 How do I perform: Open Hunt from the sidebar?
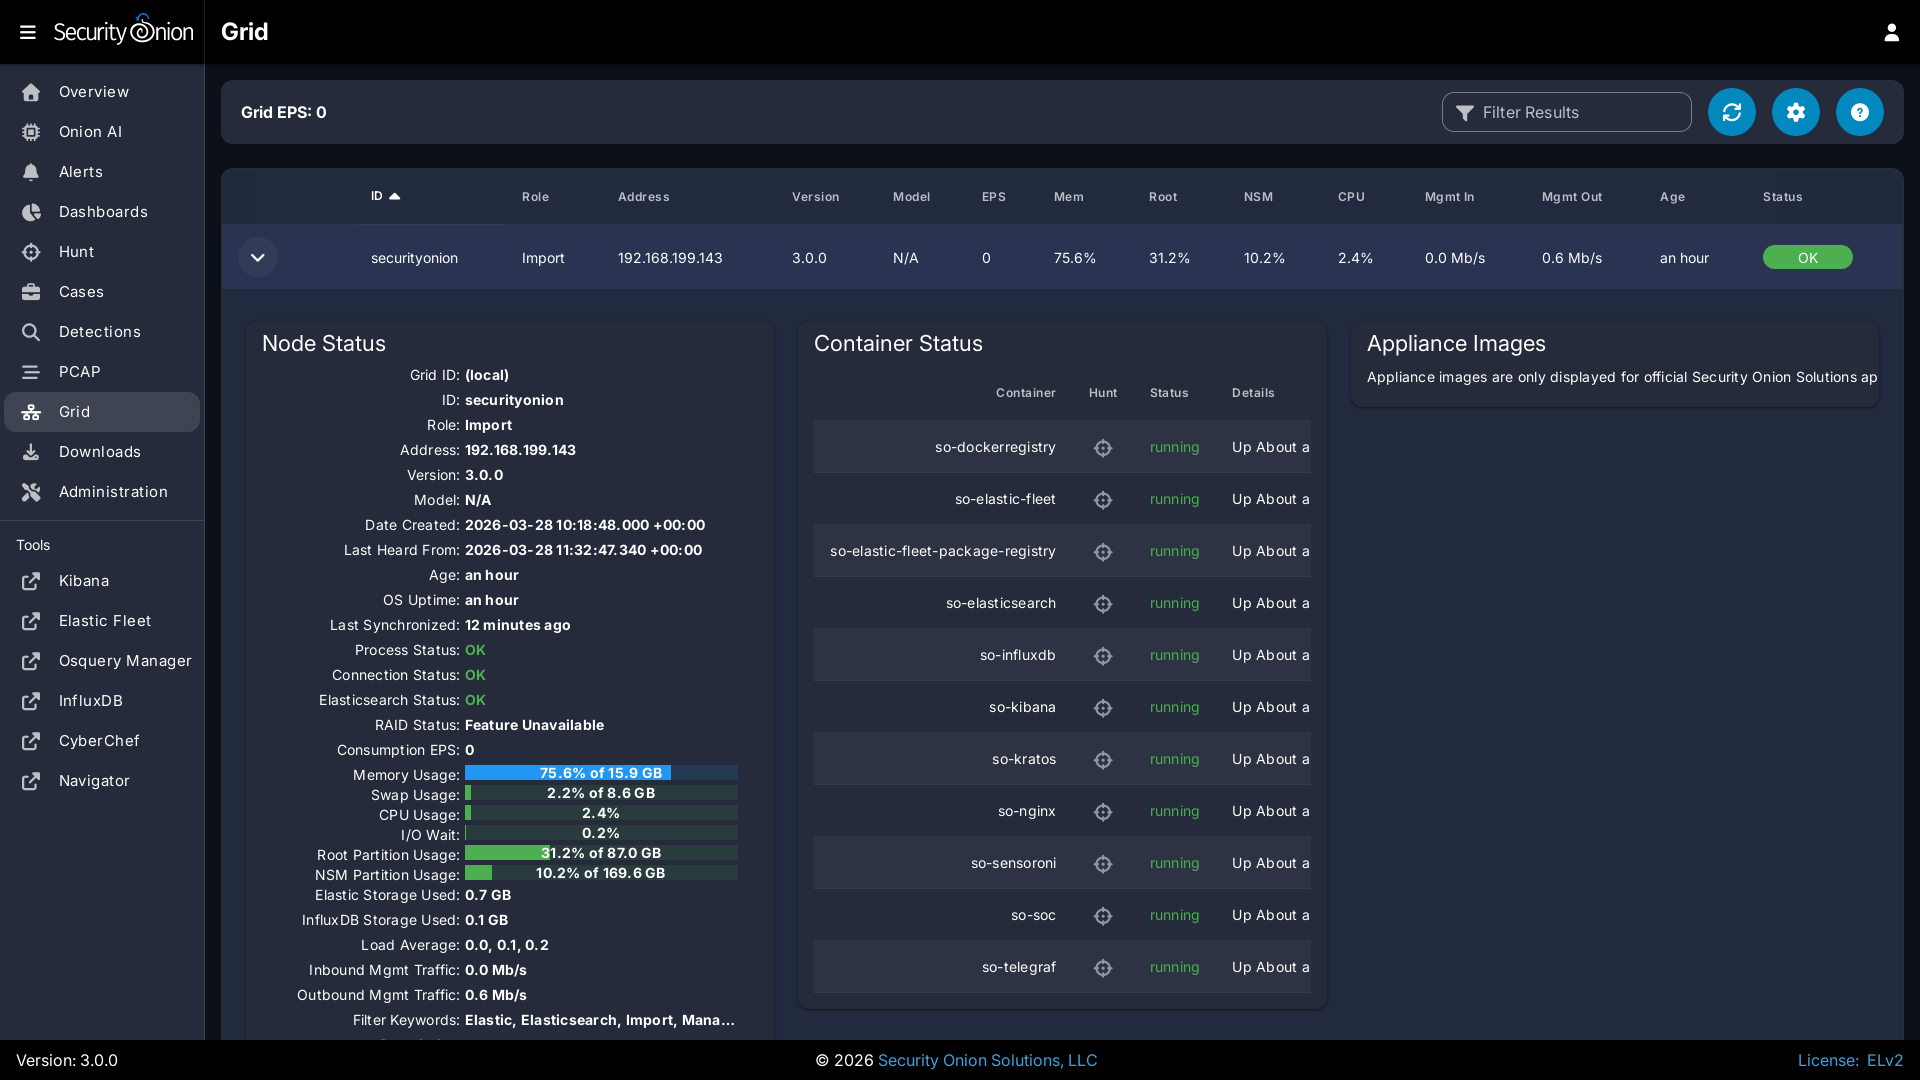click(76, 252)
